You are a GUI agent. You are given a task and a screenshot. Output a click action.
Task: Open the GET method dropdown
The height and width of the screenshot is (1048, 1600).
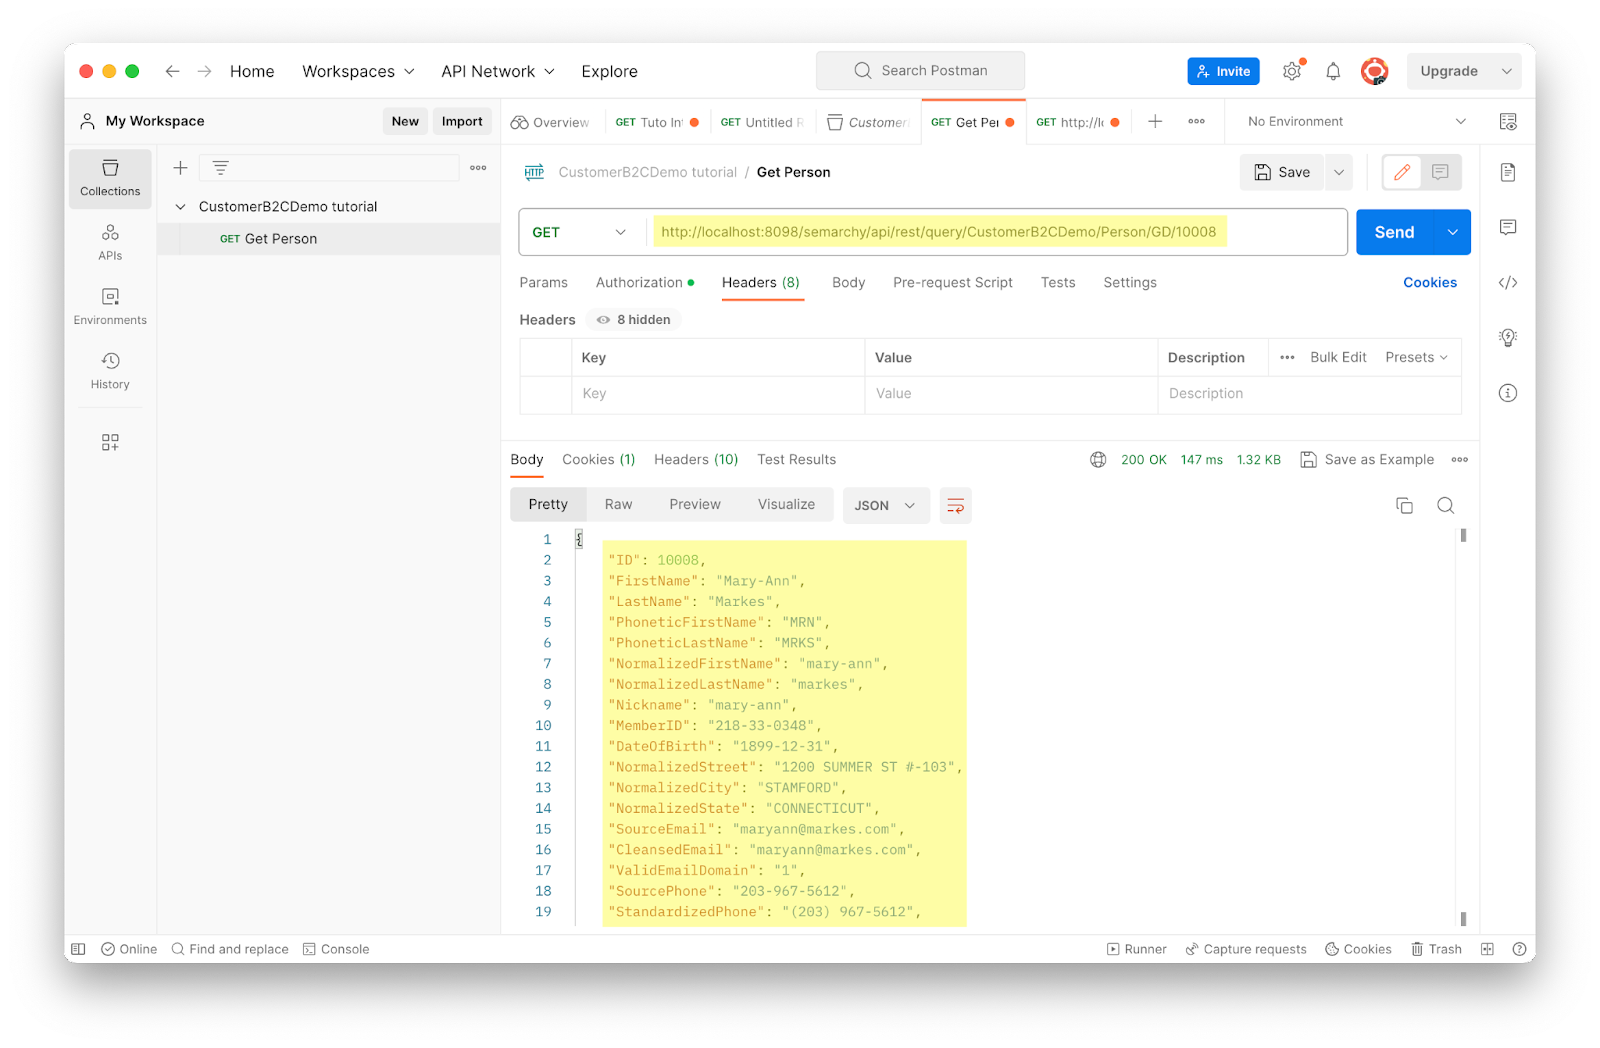(579, 232)
